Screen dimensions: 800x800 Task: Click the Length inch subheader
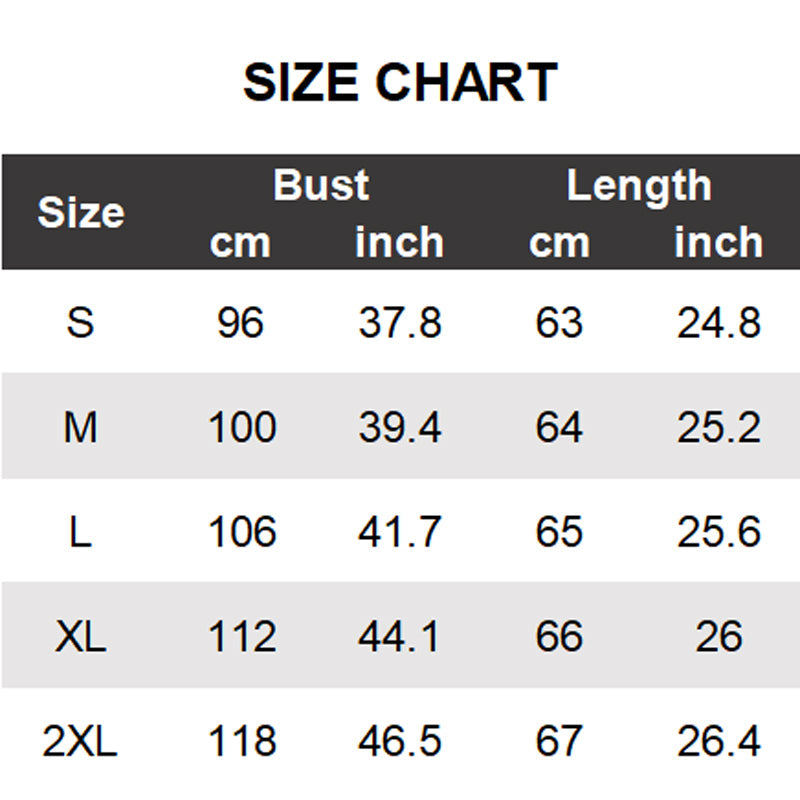(x=718, y=243)
